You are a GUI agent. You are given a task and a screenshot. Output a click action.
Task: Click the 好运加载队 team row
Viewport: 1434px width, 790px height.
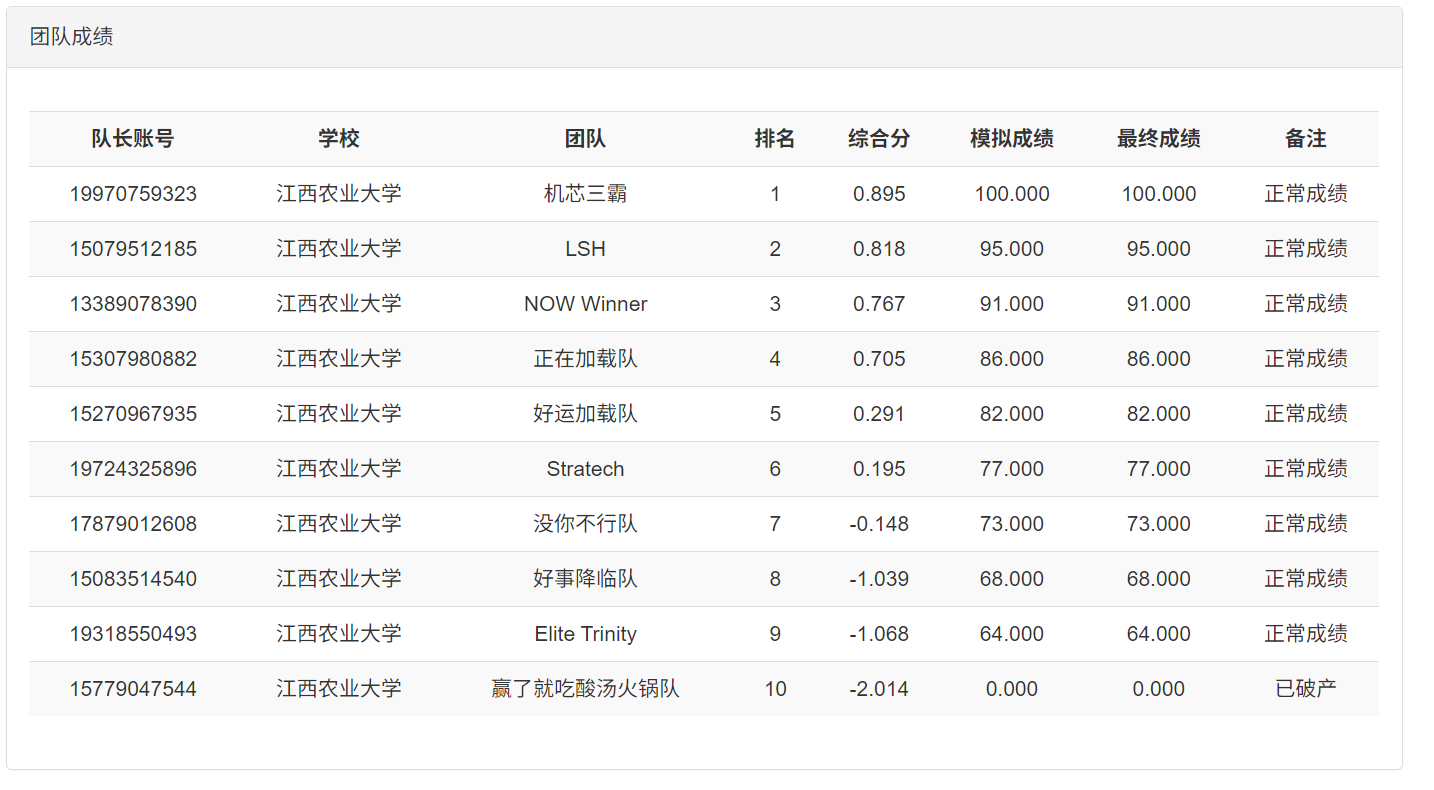pyautogui.click(x=585, y=414)
